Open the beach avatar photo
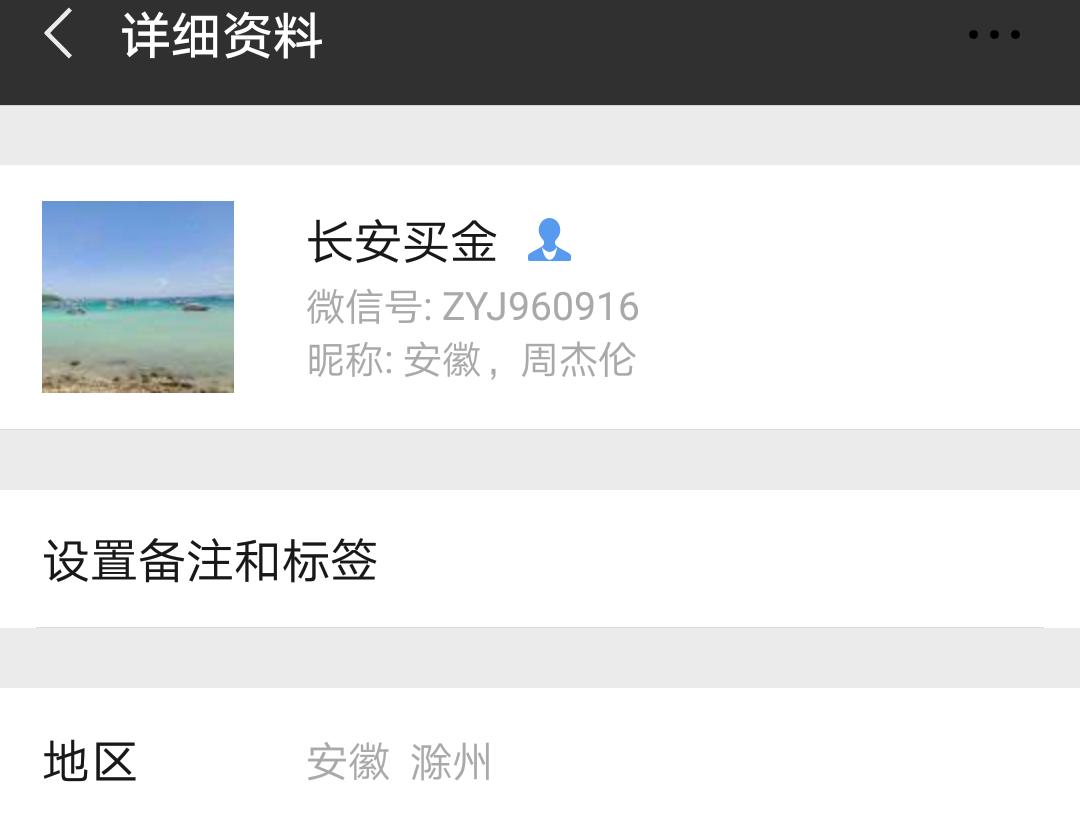1080x814 pixels. point(138,297)
